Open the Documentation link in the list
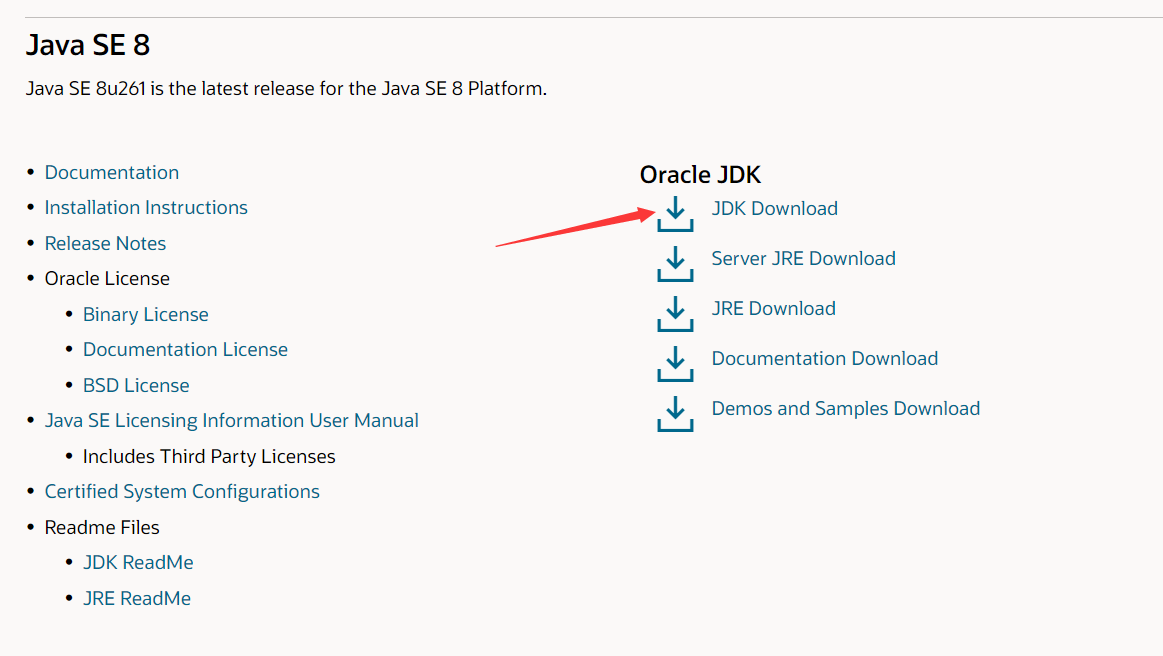The height and width of the screenshot is (656, 1163). pos(112,172)
